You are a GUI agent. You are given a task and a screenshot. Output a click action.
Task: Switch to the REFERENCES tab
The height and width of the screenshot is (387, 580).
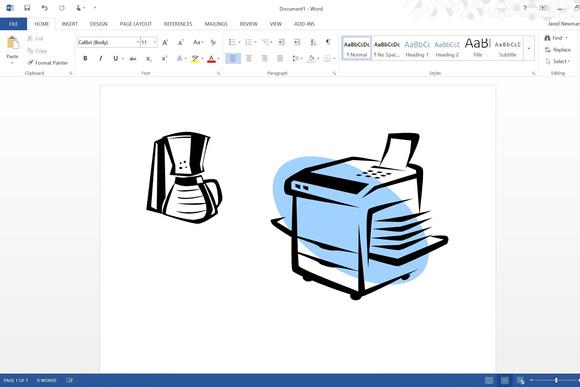[178, 24]
